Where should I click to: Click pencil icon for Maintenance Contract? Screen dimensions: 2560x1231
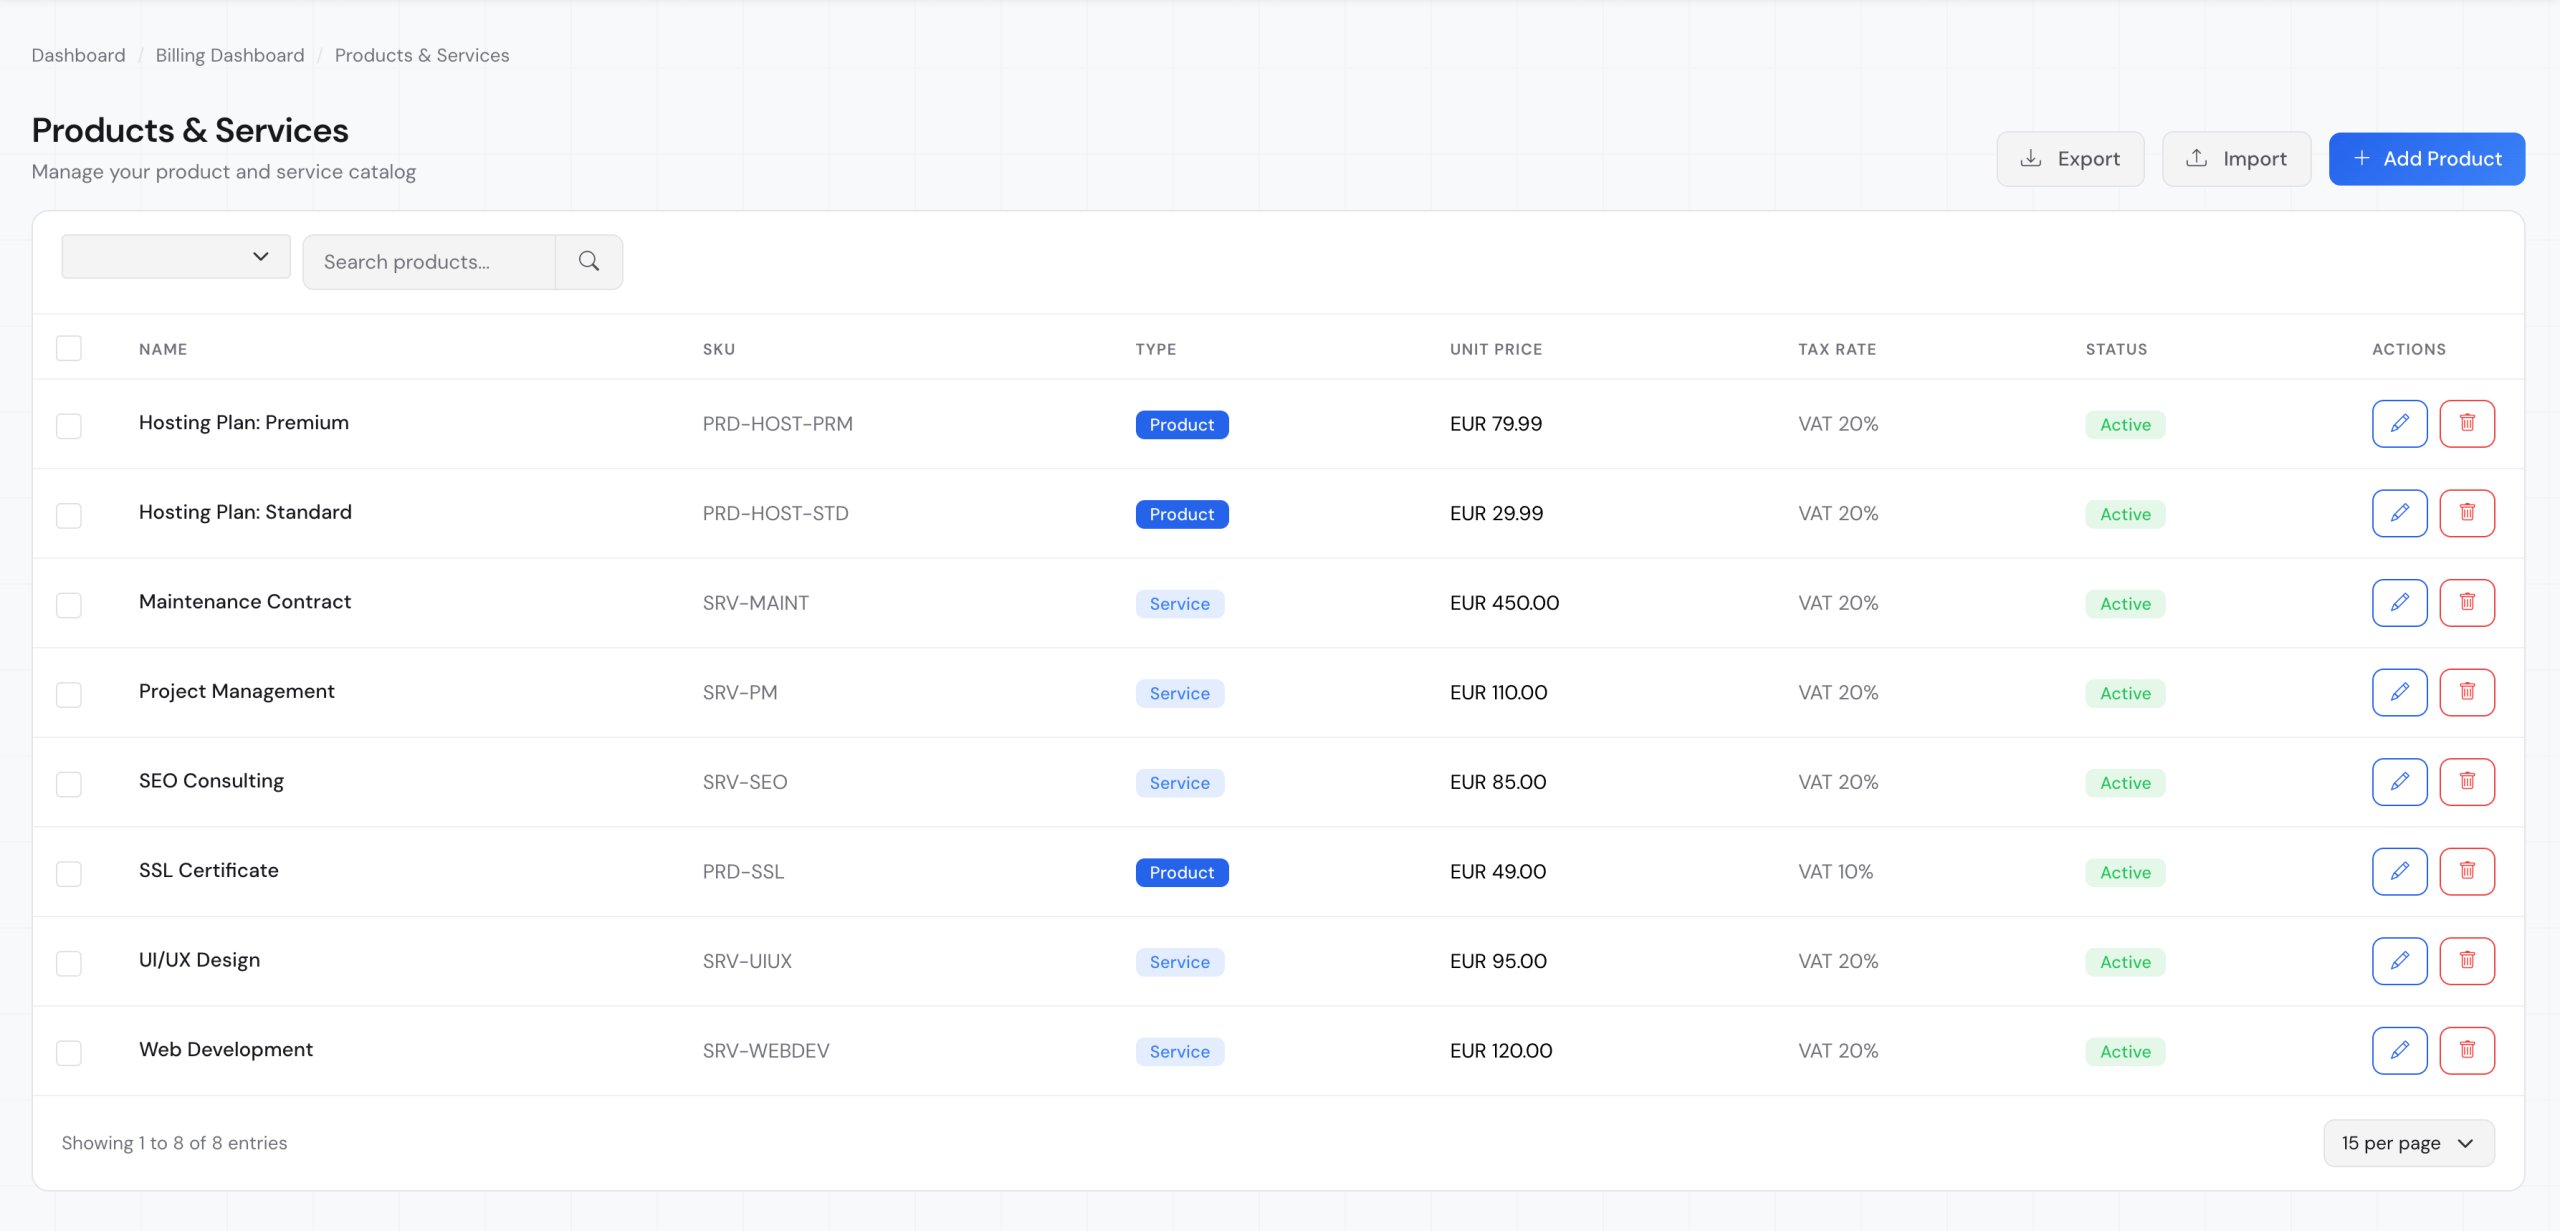coord(2399,603)
